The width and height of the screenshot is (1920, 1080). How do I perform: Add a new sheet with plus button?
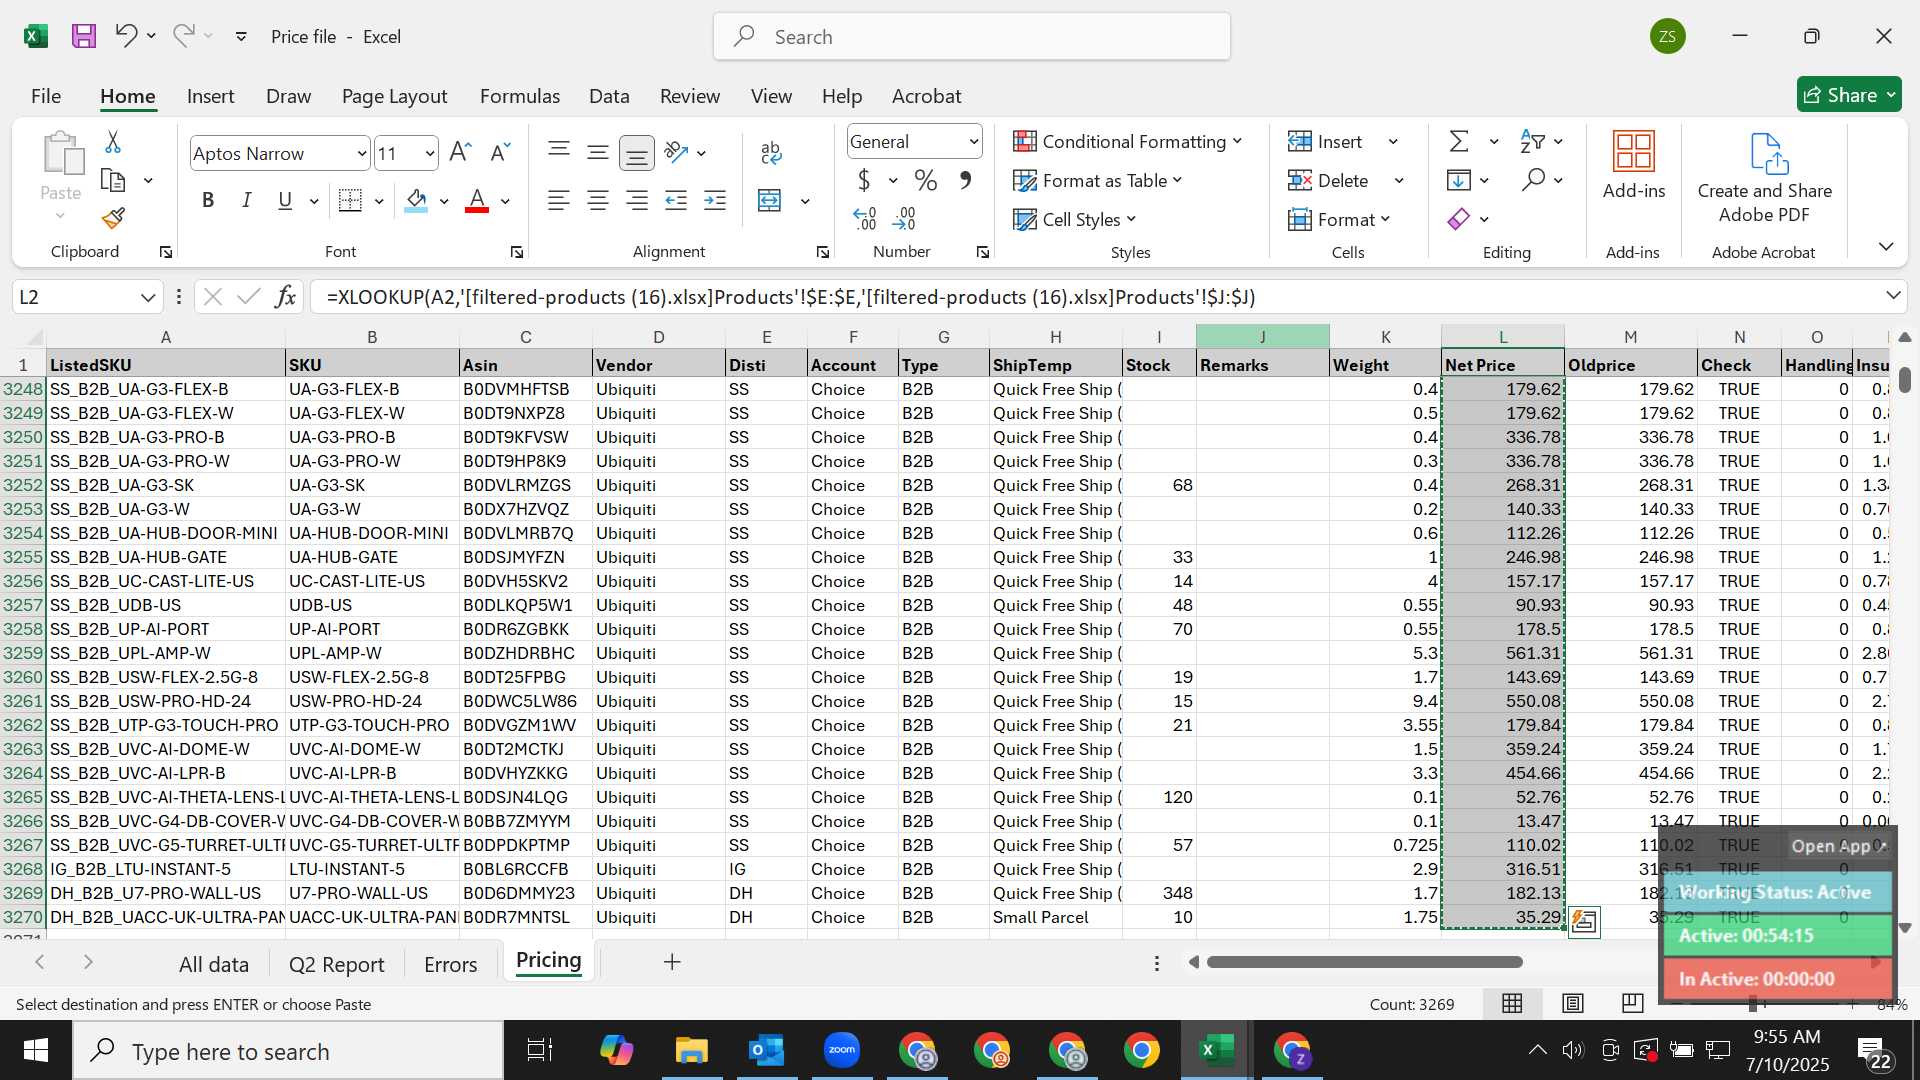pos(672,962)
